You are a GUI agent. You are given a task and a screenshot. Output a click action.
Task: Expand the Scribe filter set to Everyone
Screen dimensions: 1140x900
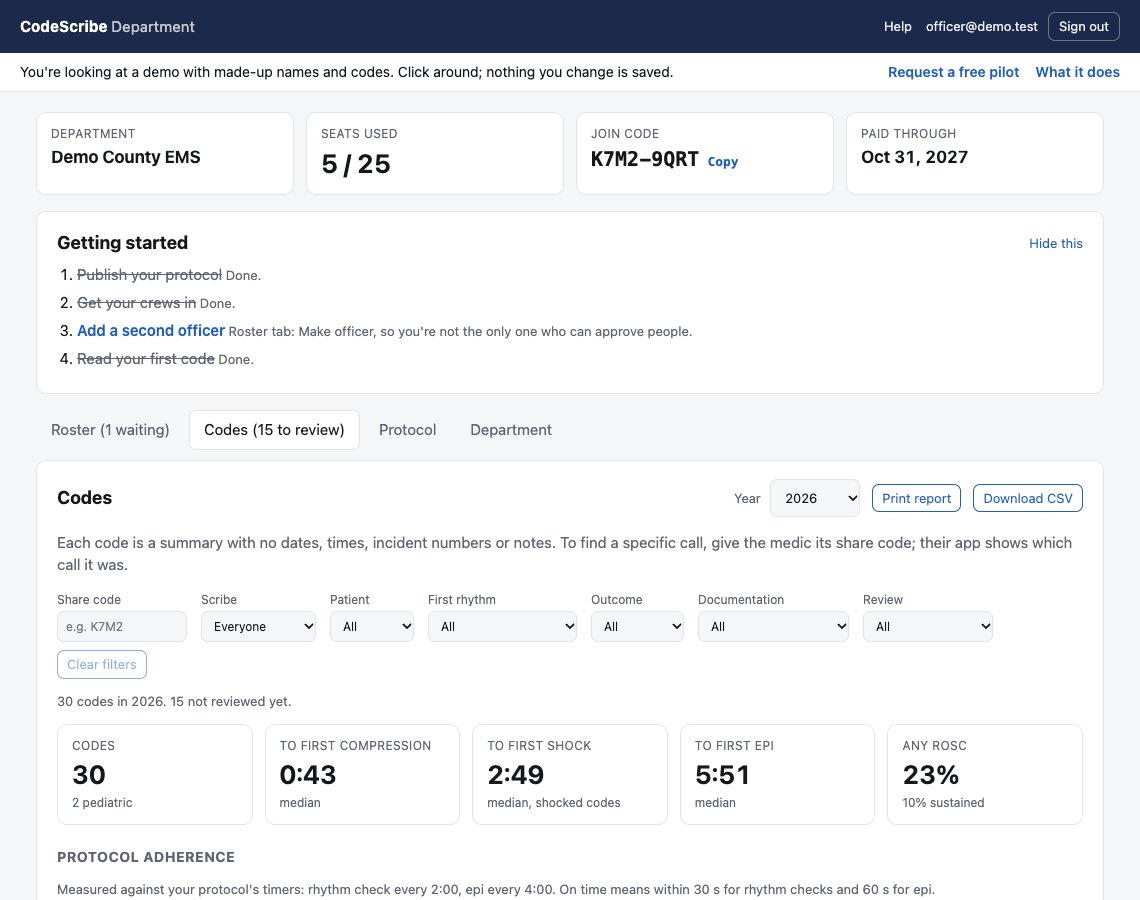pos(258,627)
